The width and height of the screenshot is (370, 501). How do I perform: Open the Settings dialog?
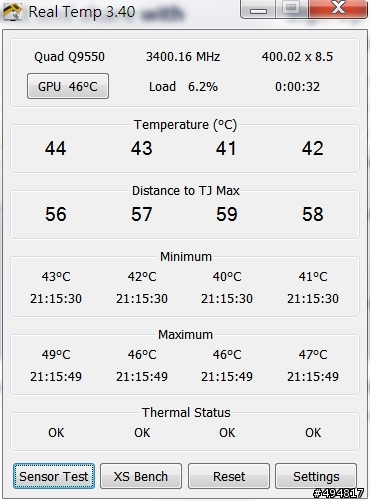click(x=316, y=476)
